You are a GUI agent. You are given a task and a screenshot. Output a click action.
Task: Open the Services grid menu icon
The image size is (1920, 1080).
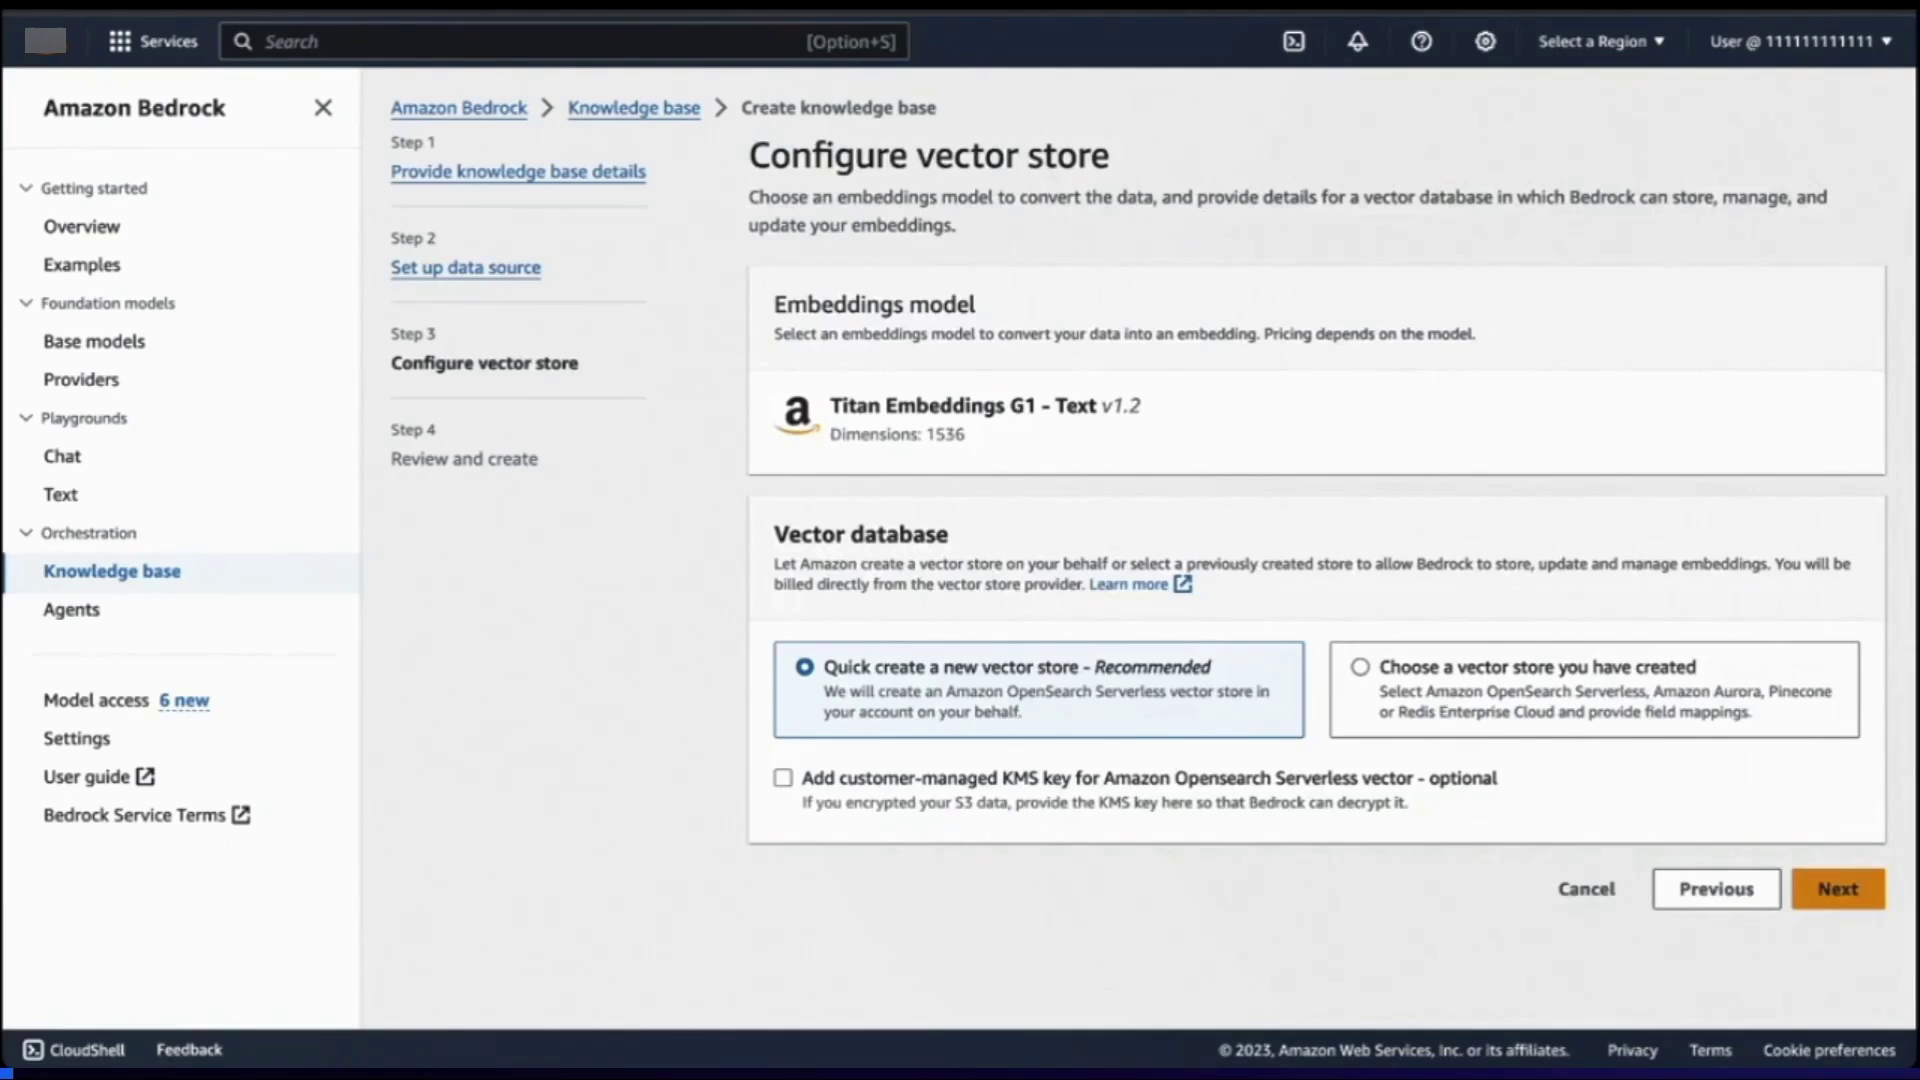(x=120, y=41)
